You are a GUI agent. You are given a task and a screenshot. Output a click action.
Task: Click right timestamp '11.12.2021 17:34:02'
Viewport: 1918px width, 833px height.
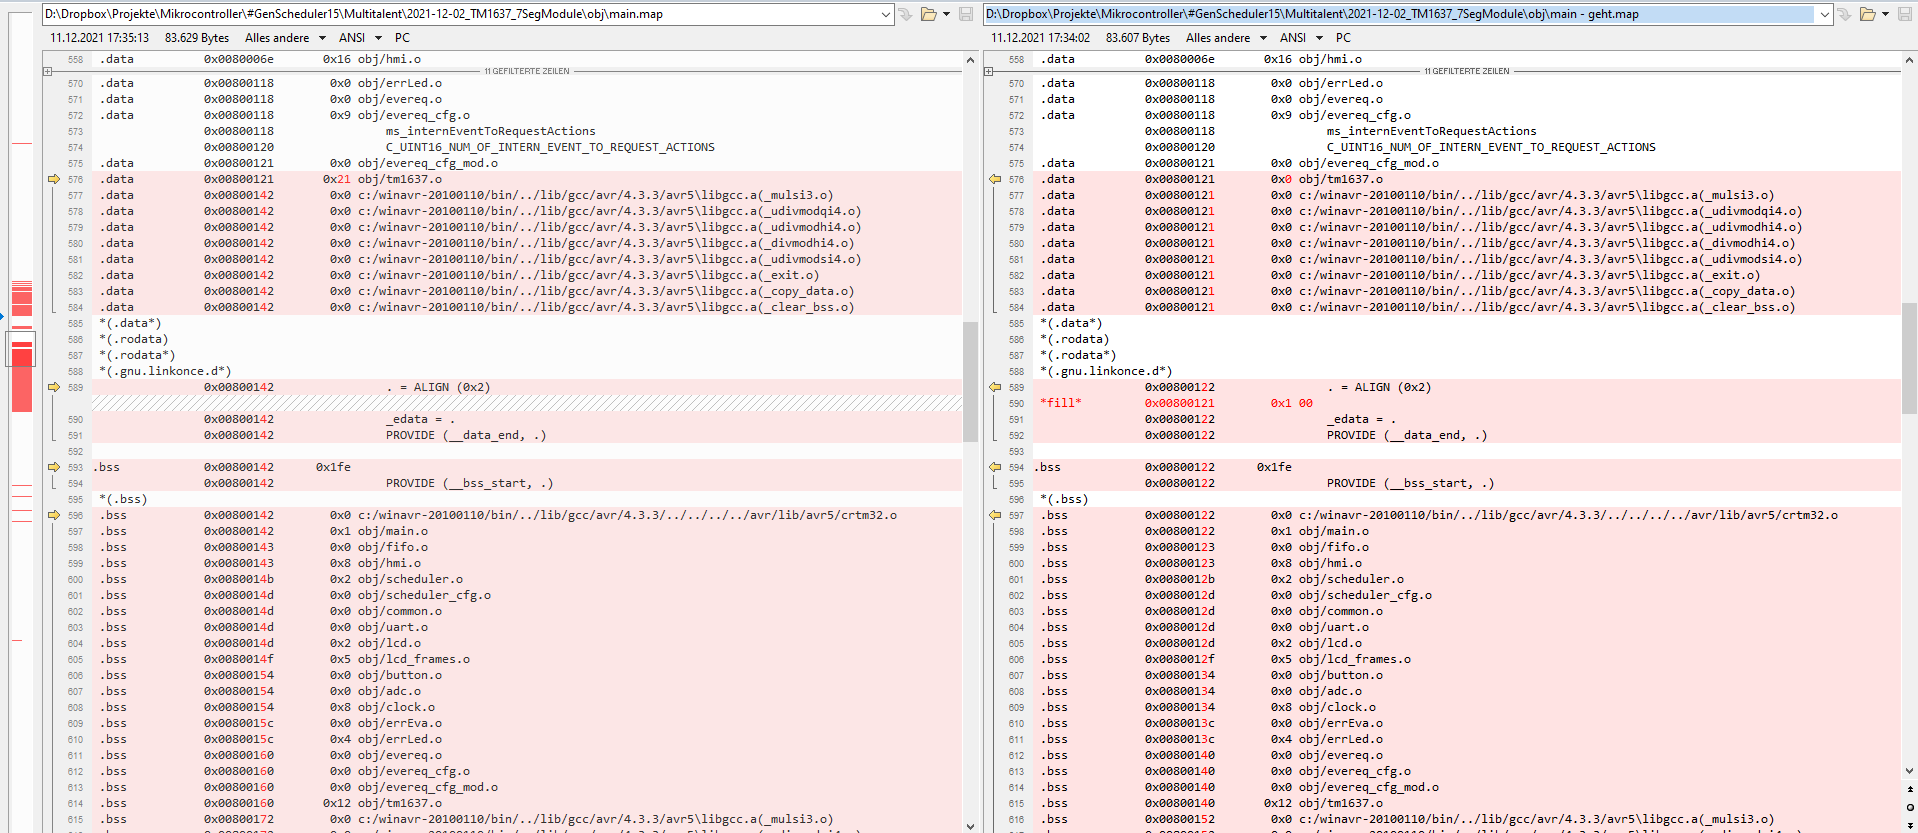[x=1041, y=38]
